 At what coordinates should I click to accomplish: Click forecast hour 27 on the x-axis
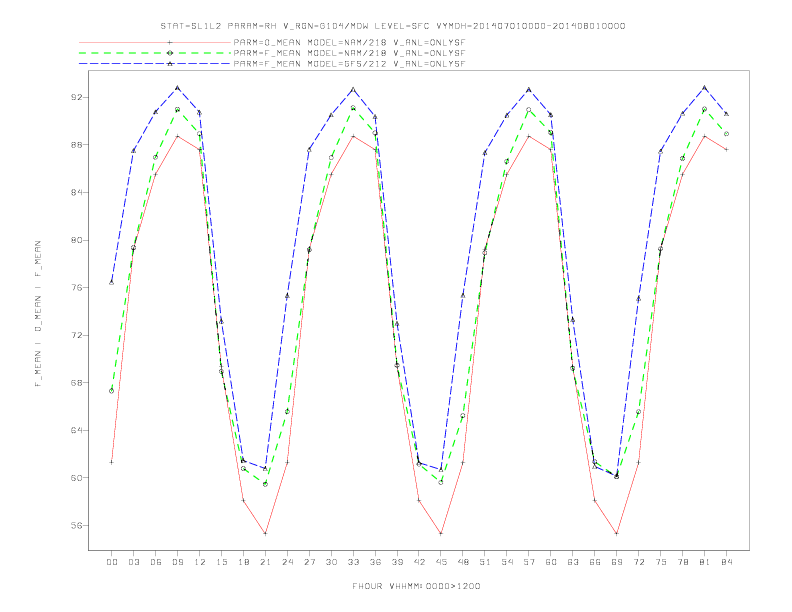pyautogui.click(x=309, y=562)
